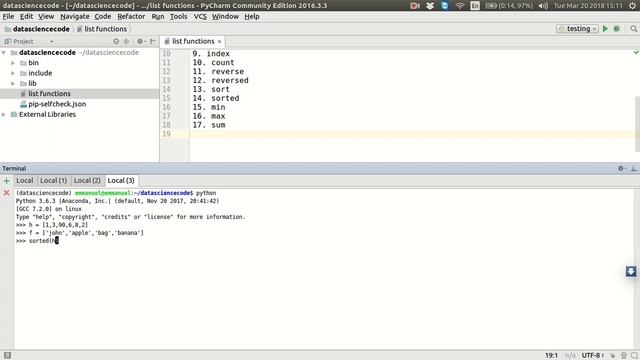Open the Refactor menu
The image size is (640, 360).
click(x=131, y=16)
